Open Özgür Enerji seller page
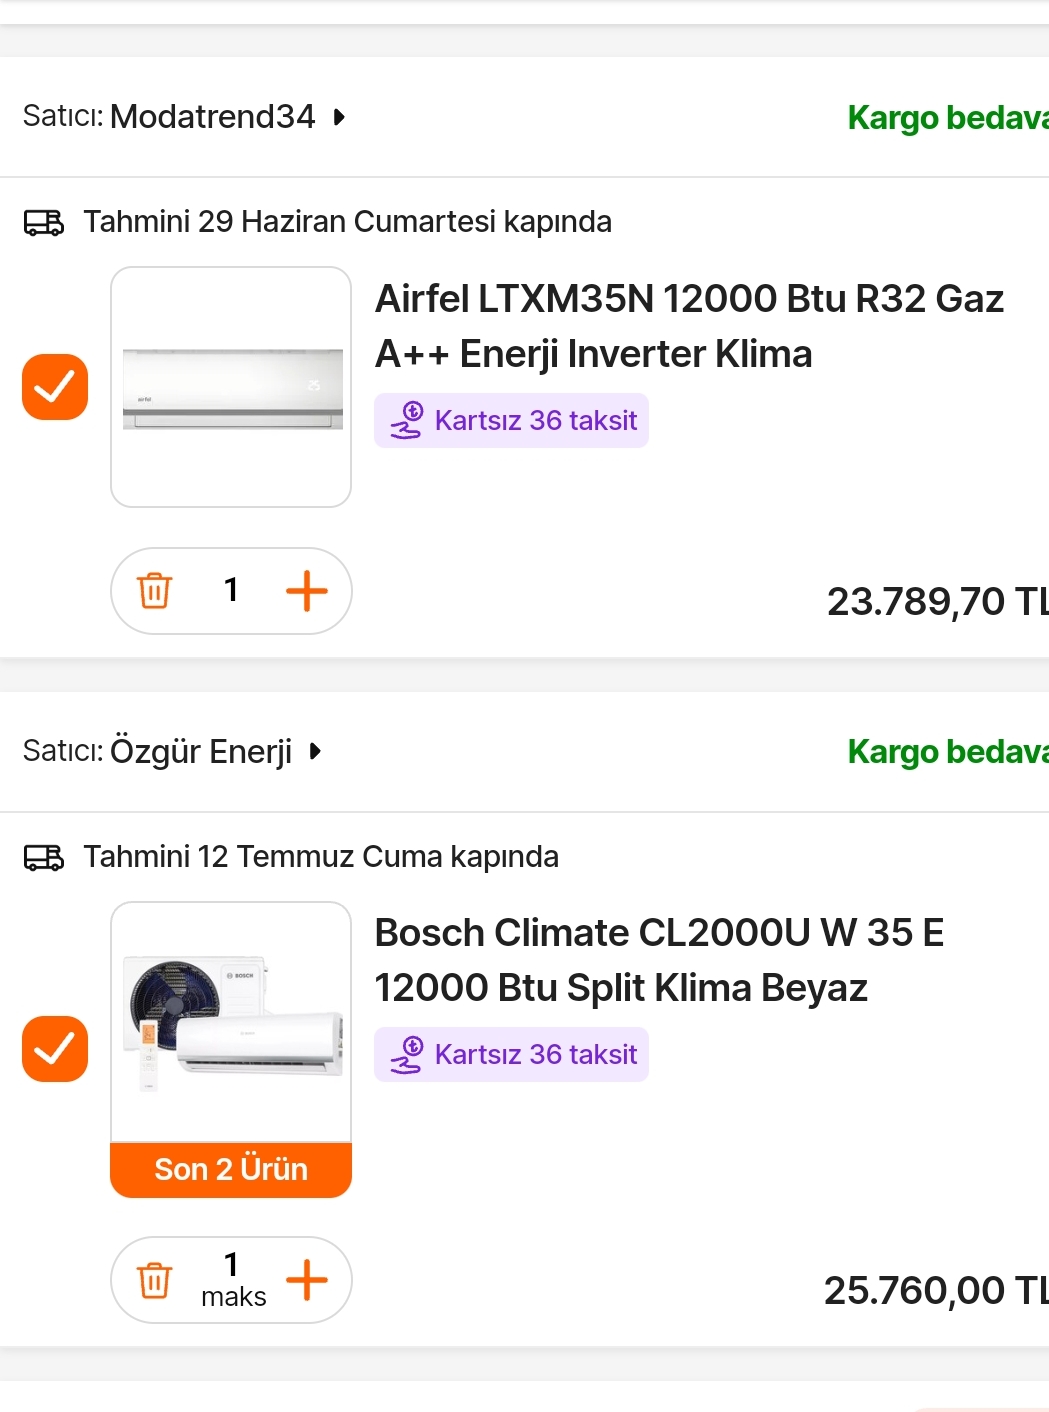The height and width of the screenshot is (1412, 1049). pos(201,751)
